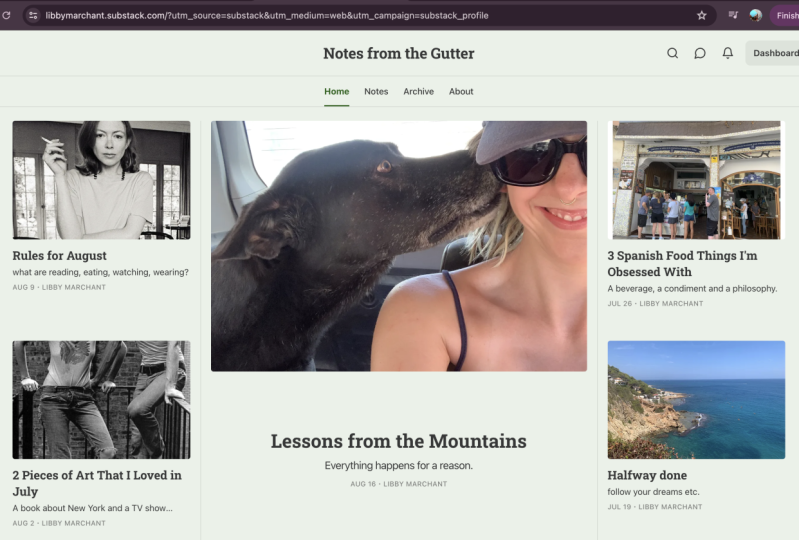Click the browser address bar URL
The image size is (799, 540).
point(267,15)
